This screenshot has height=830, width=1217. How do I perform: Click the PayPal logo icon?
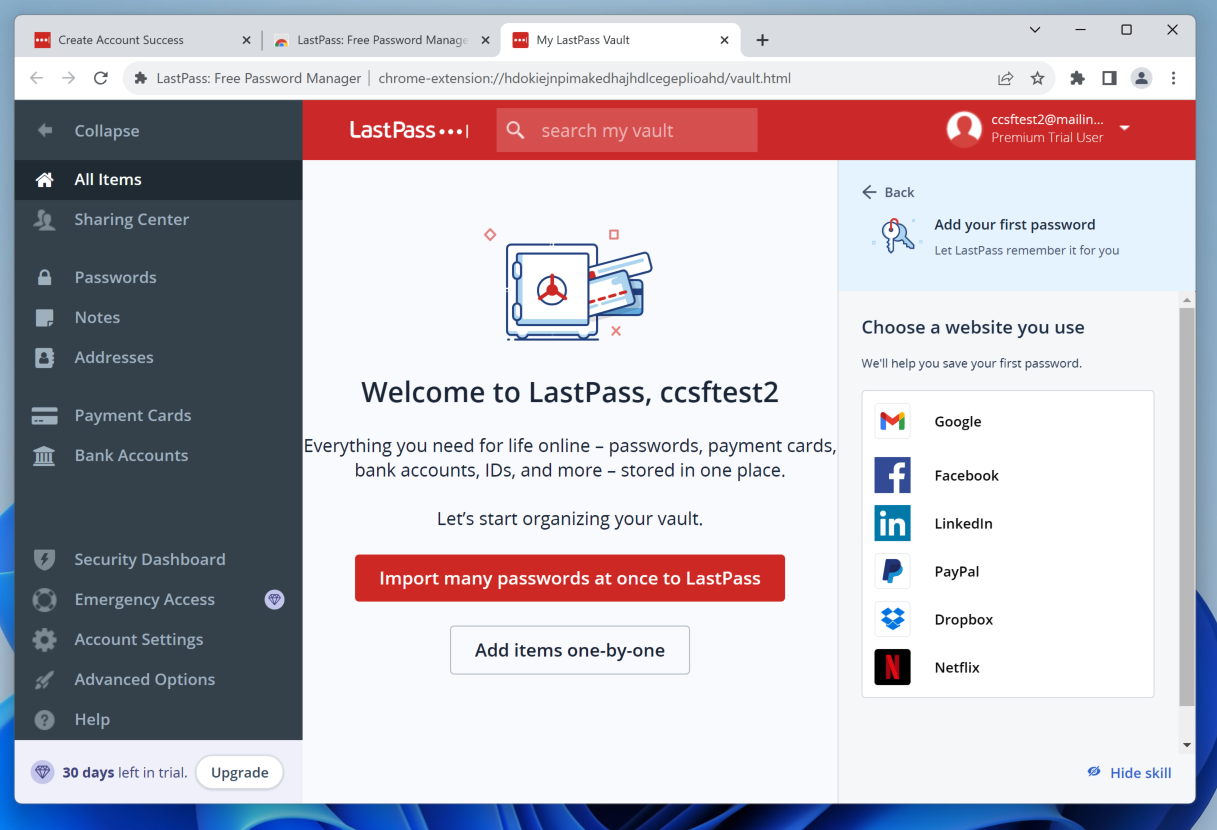tap(892, 571)
